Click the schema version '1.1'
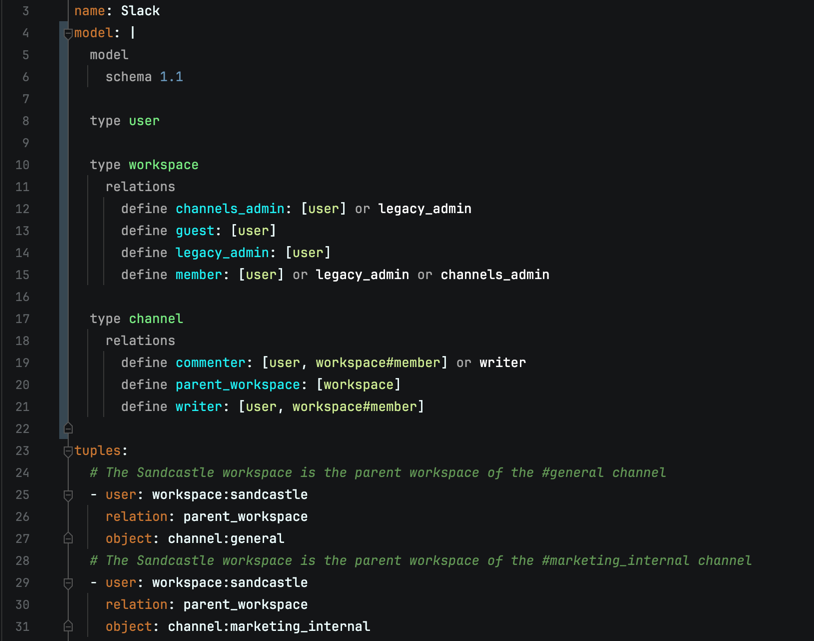Image resolution: width=814 pixels, height=641 pixels. click(x=171, y=77)
